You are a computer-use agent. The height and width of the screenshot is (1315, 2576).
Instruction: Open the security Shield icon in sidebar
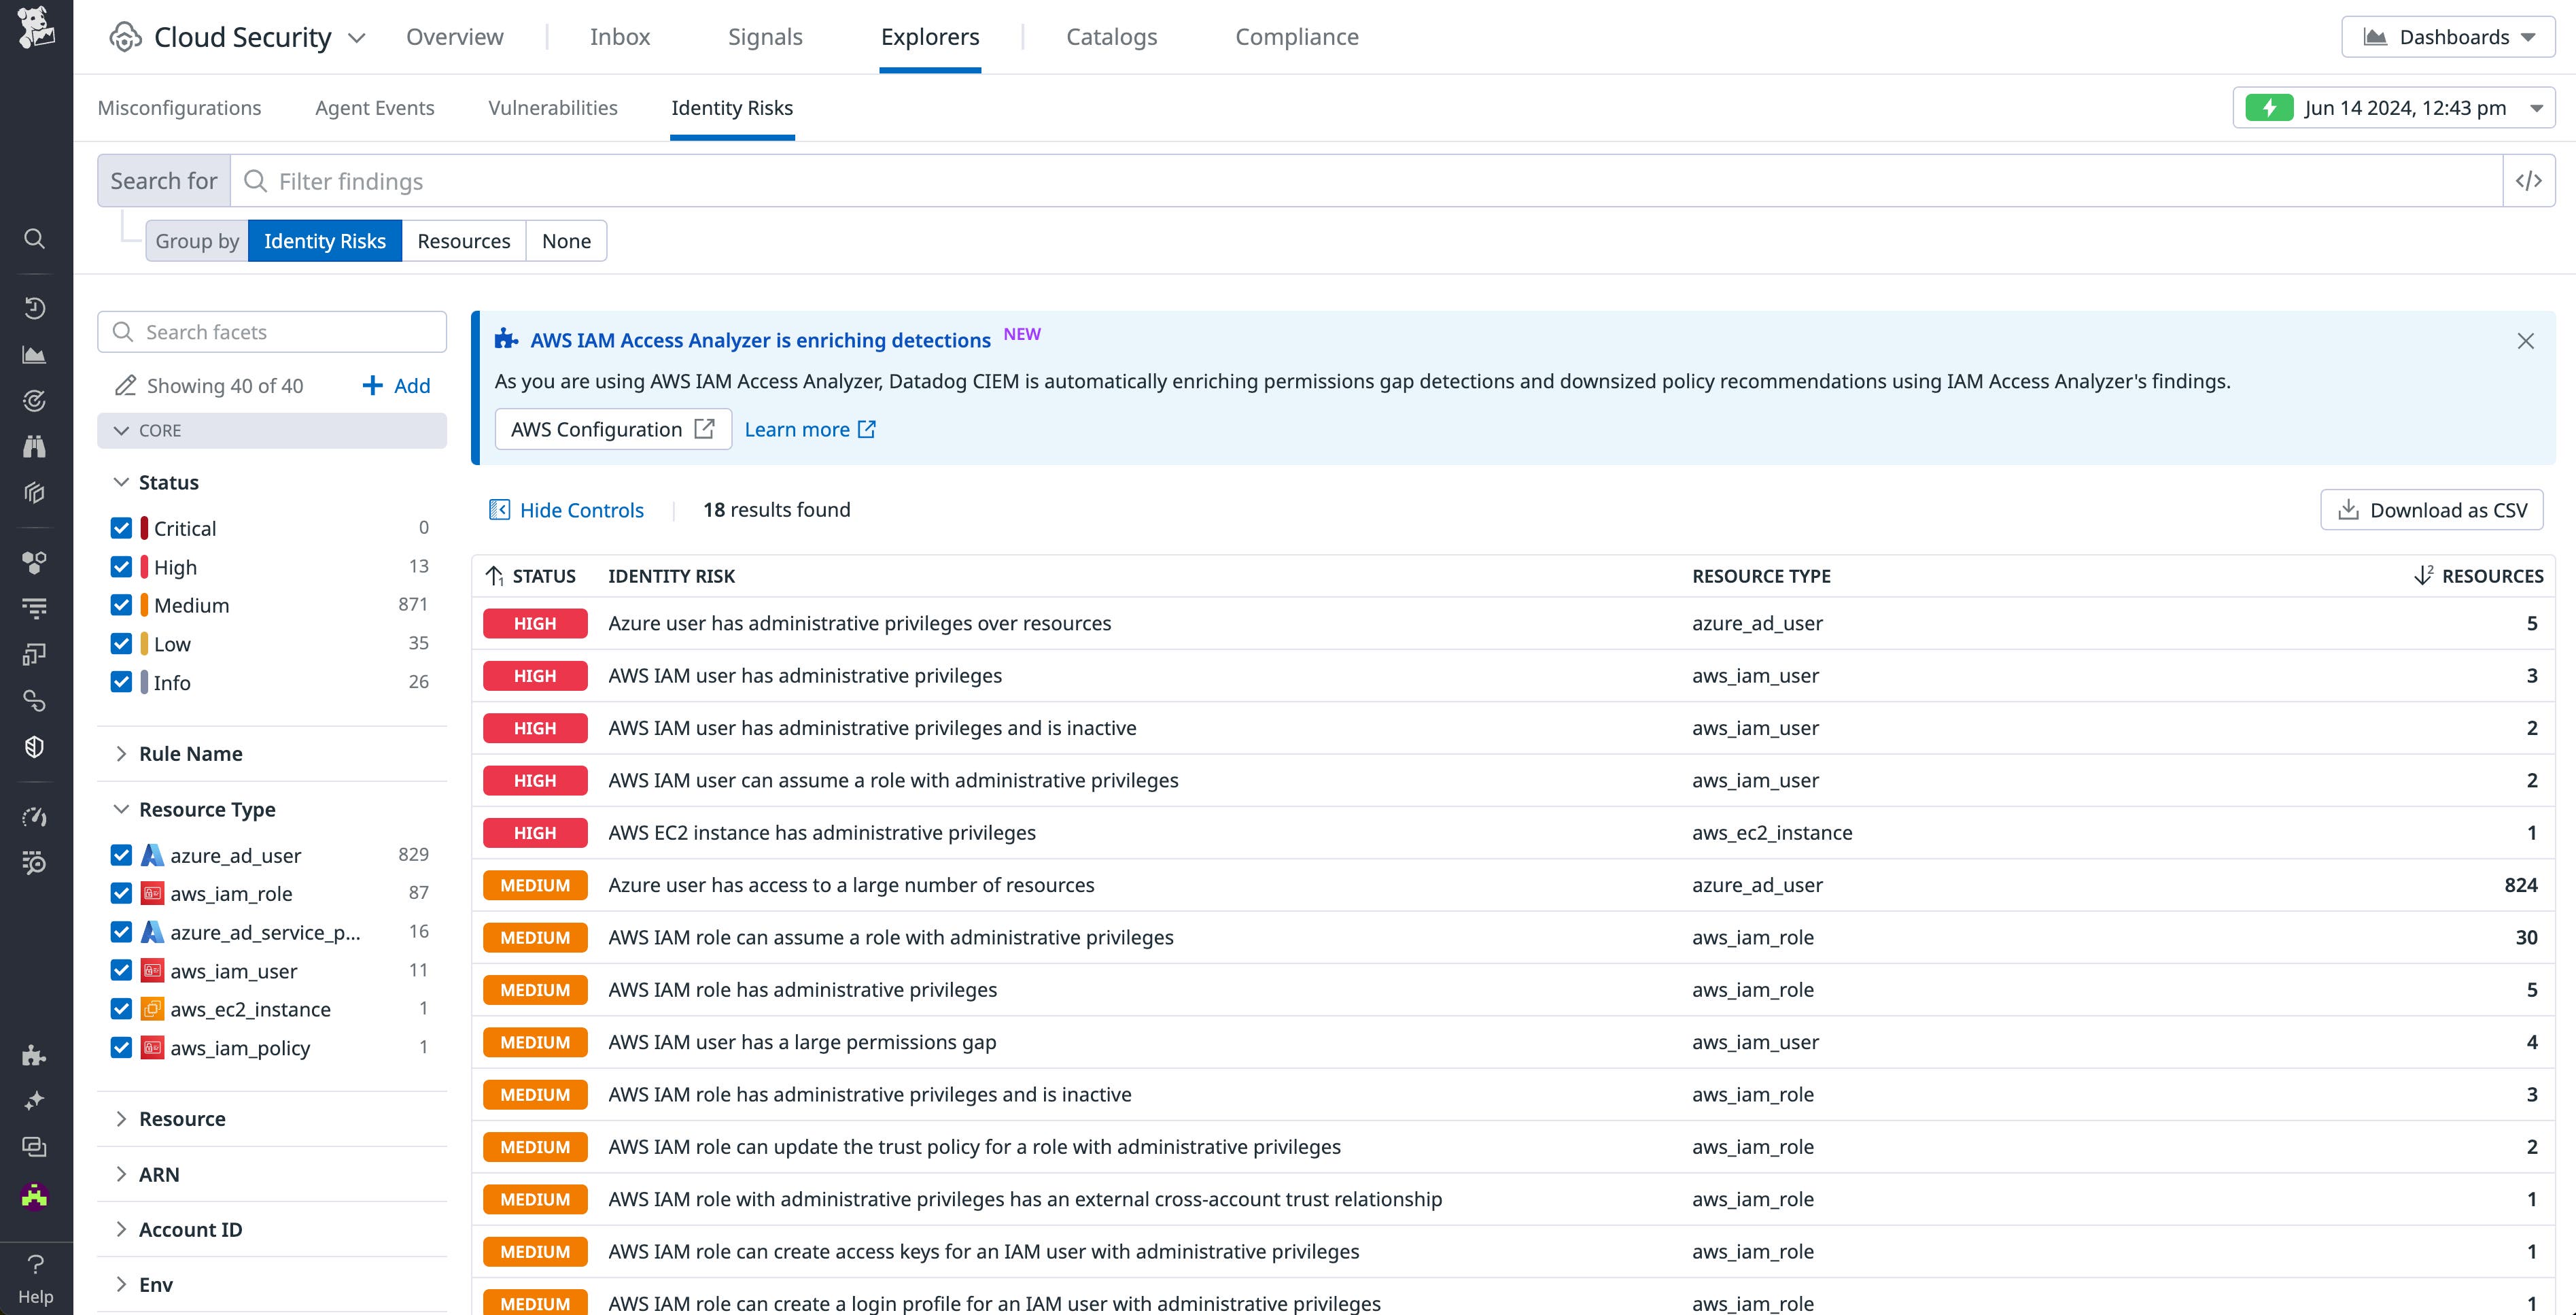click(35, 746)
